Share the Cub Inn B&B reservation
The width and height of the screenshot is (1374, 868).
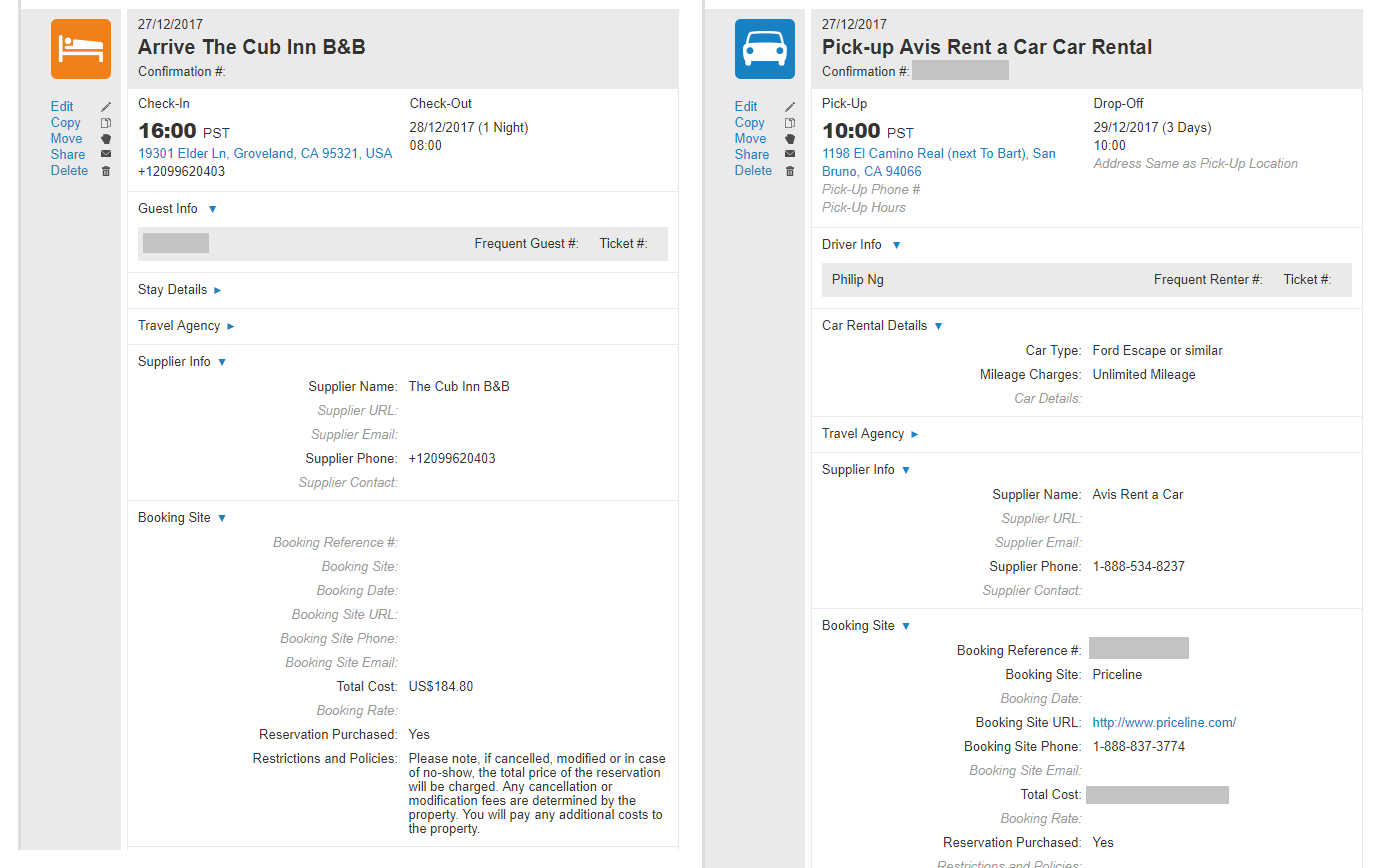click(68, 154)
